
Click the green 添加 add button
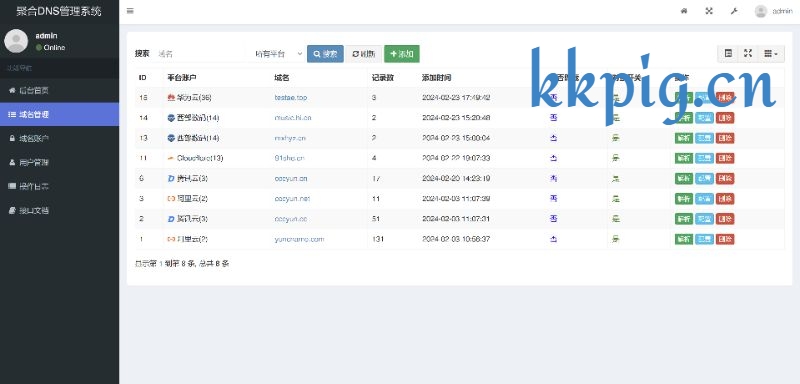click(x=402, y=54)
